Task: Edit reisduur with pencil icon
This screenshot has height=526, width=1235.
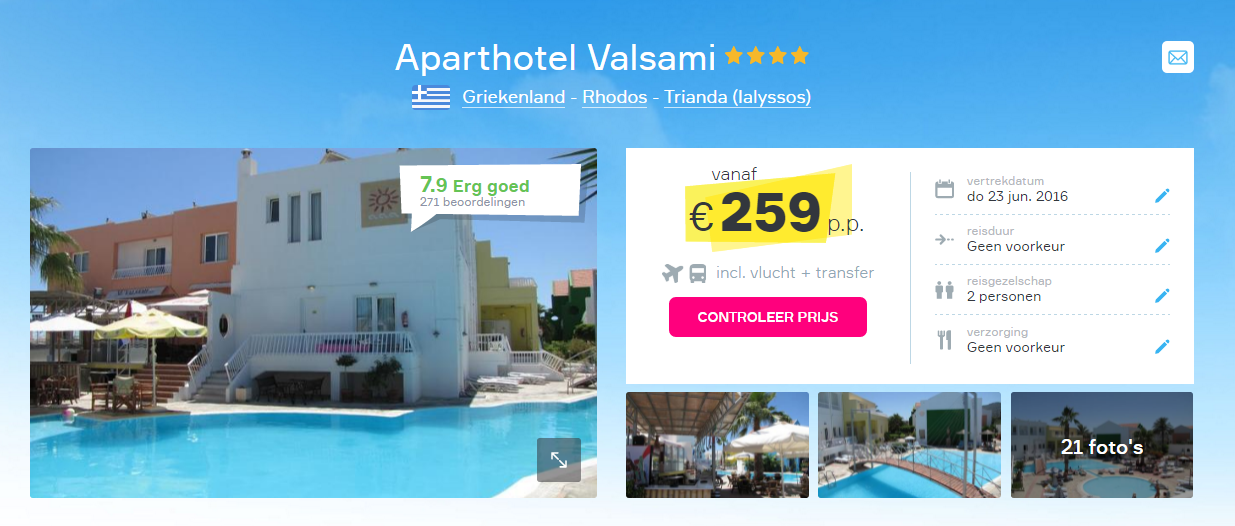Action: point(1161,245)
